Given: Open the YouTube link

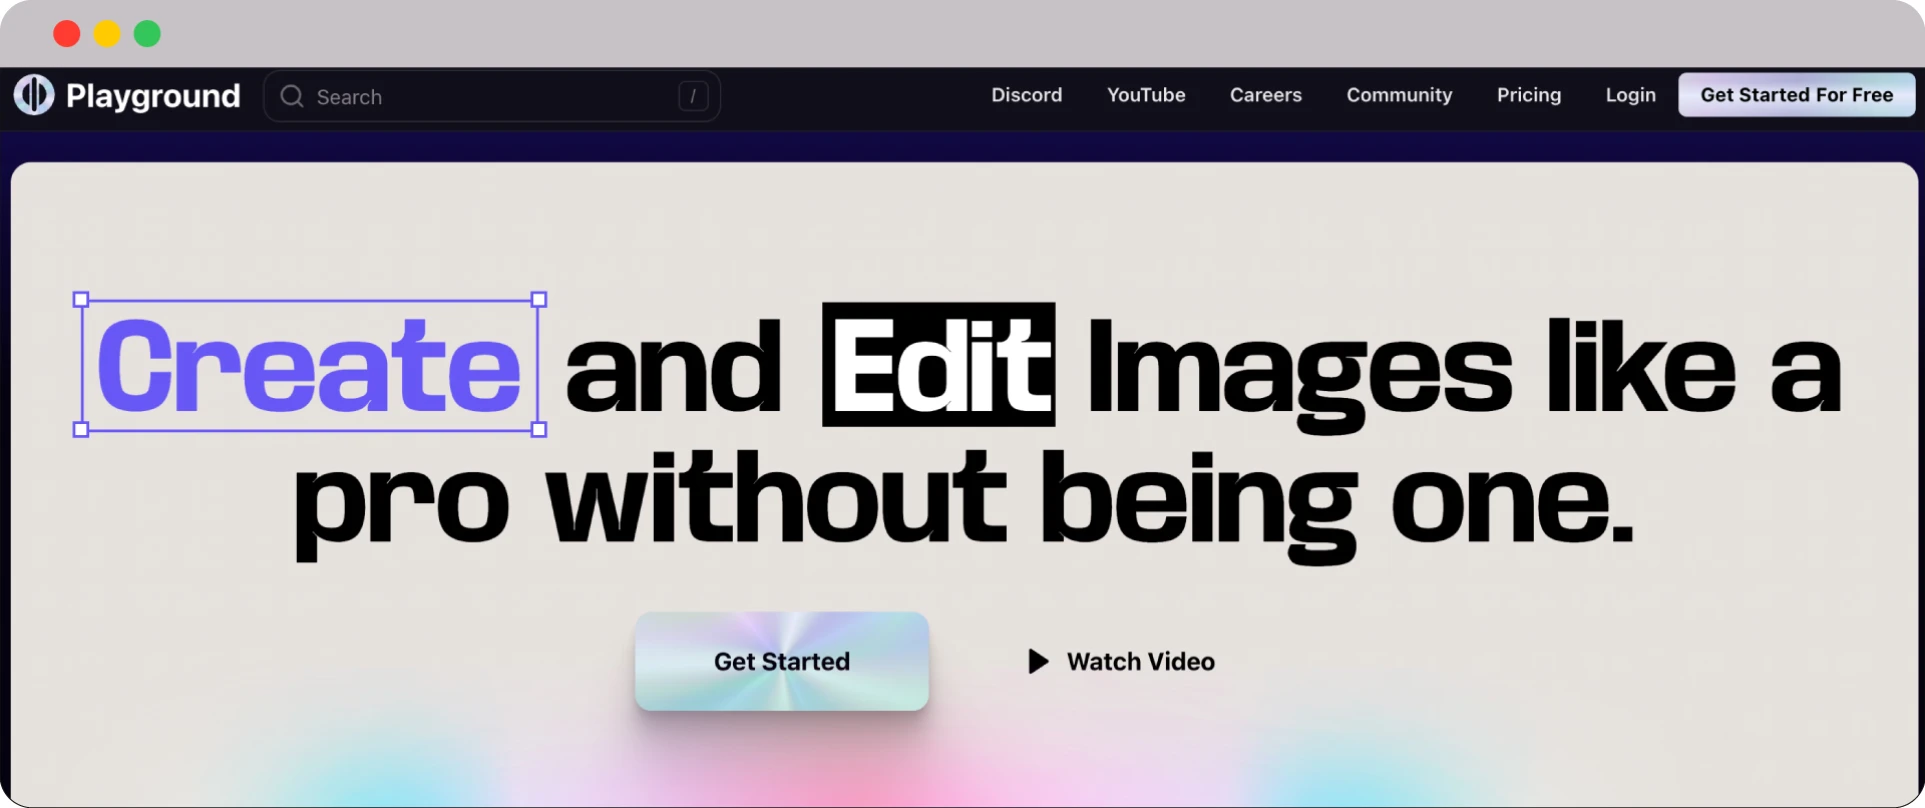Looking at the screenshot, I should [1146, 95].
